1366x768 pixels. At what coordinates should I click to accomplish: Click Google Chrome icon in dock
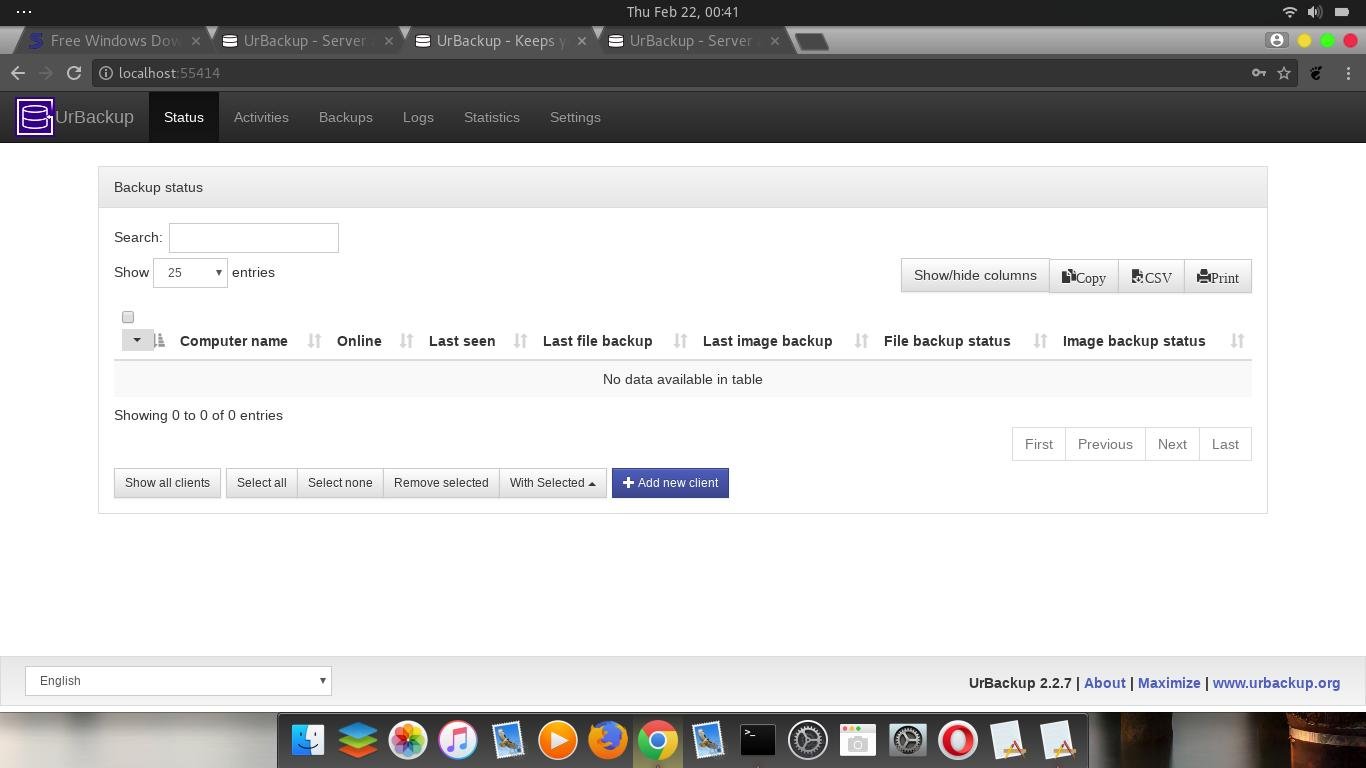coord(658,740)
